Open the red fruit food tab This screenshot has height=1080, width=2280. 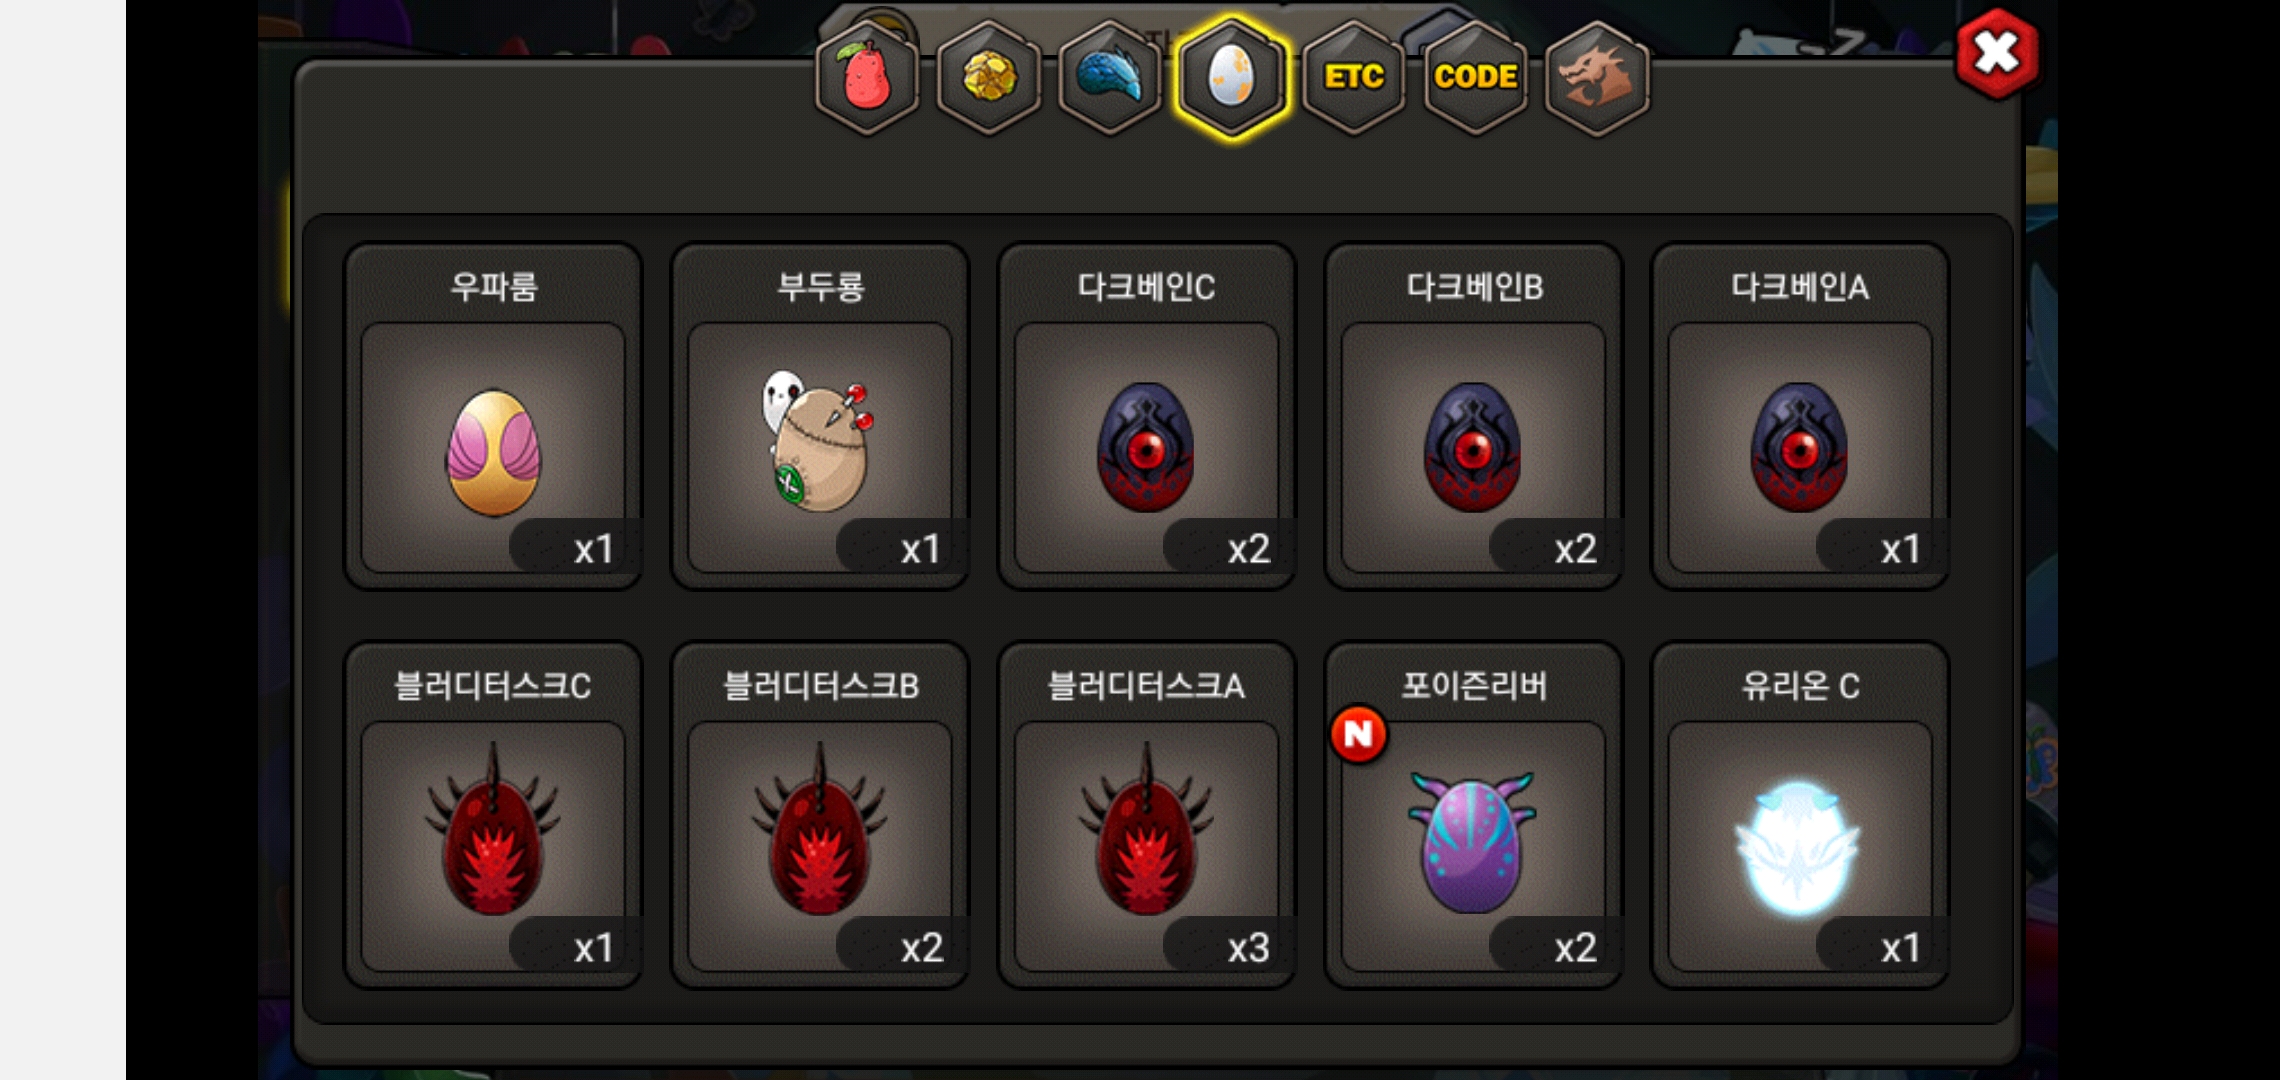[867, 77]
